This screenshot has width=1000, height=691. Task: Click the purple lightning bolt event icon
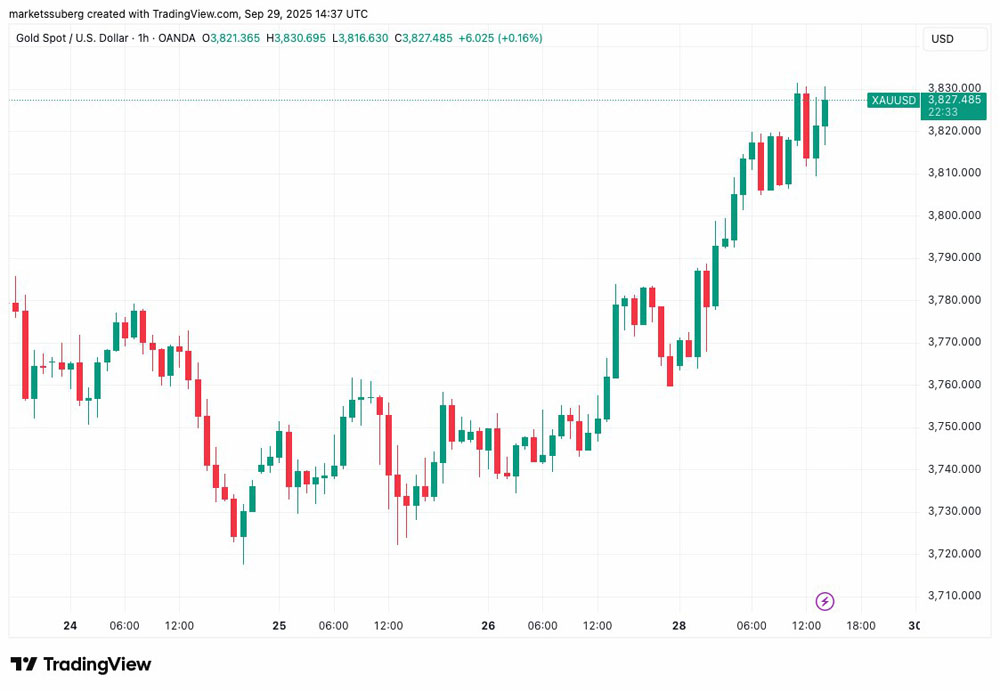pyautogui.click(x=825, y=601)
